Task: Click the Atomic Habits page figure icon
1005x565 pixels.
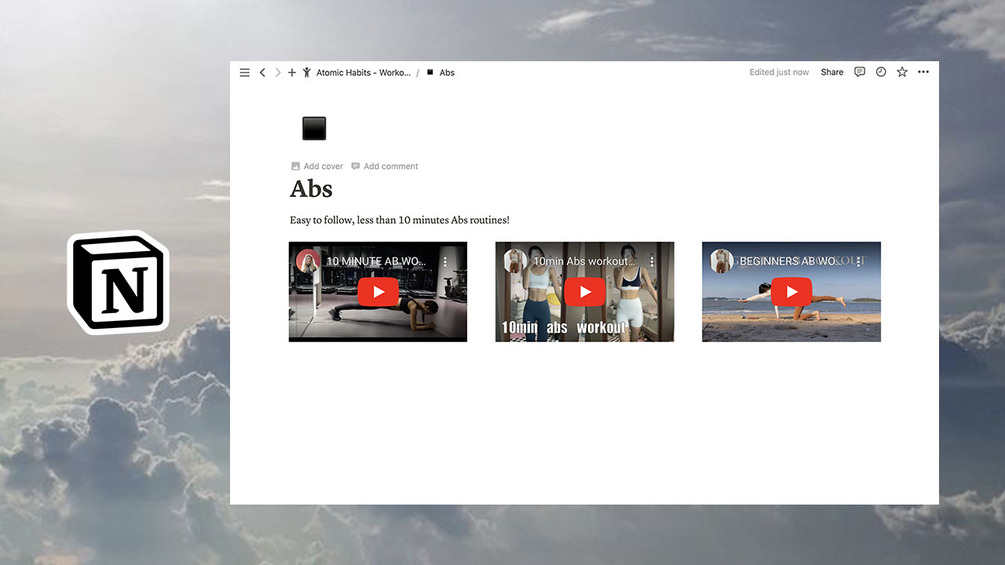Action: coord(307,72)
